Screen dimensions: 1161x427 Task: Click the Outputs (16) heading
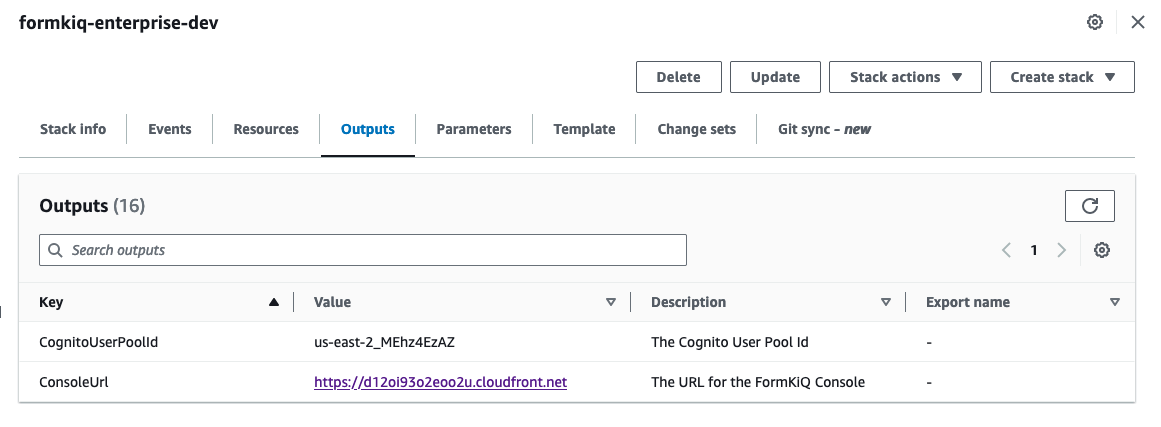tap(92, 206)
